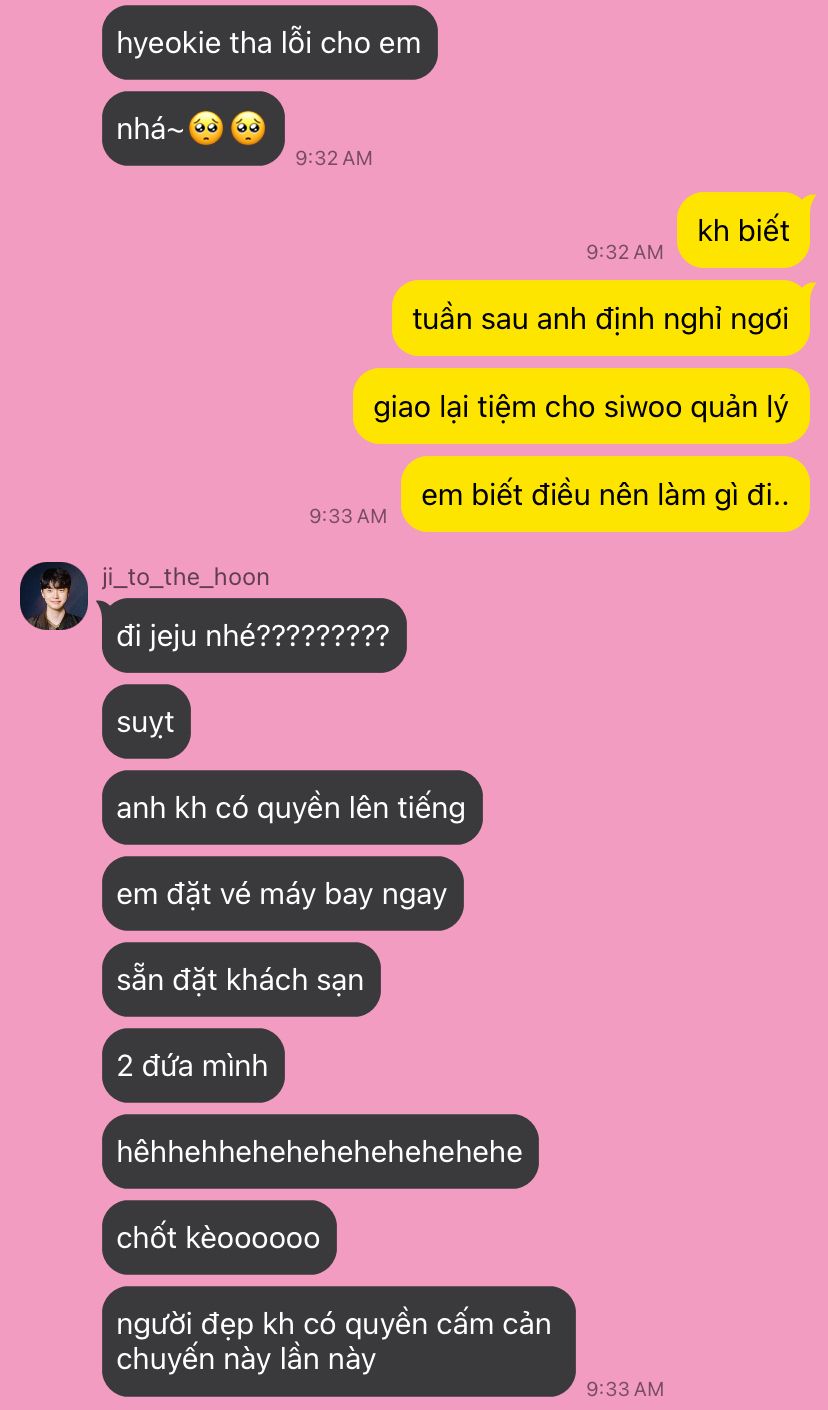Tap the message 'tuần sau anh định nghỉ ngơi'
828x1410 pixels.
click(x=601, y=319)
